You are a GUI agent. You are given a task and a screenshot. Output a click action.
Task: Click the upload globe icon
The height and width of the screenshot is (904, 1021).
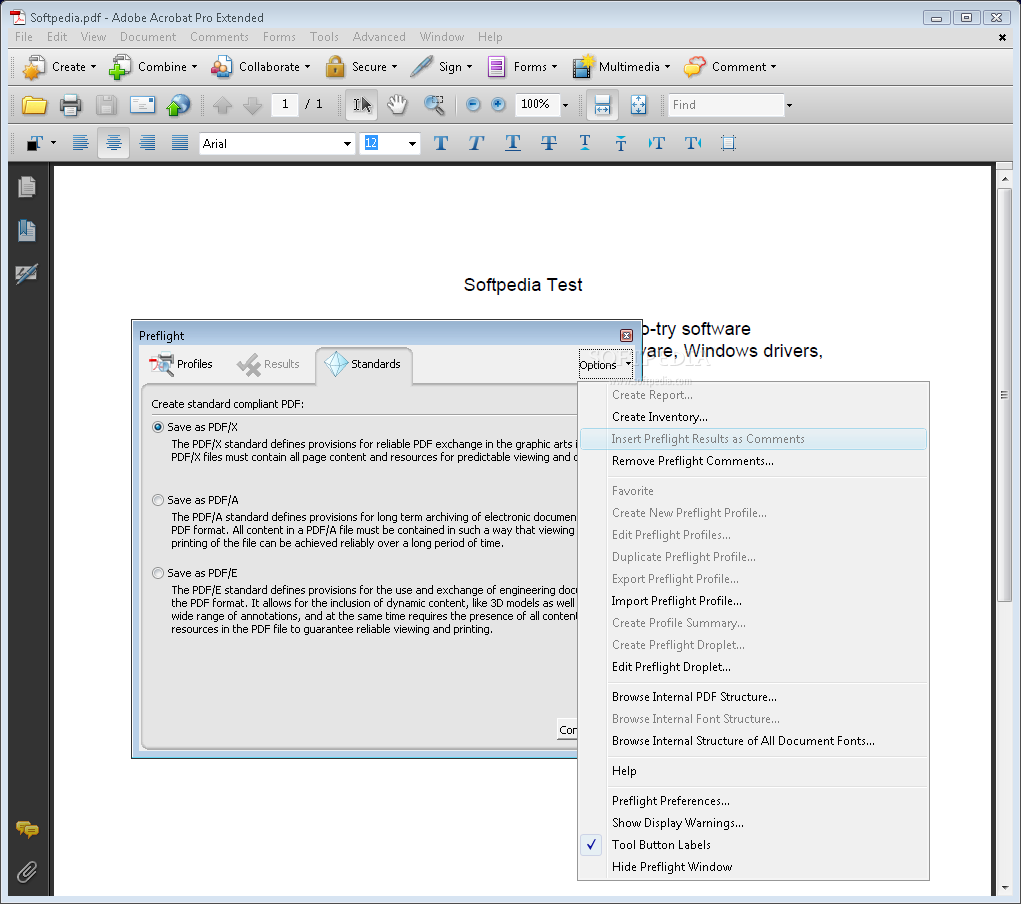click(178, 105)
